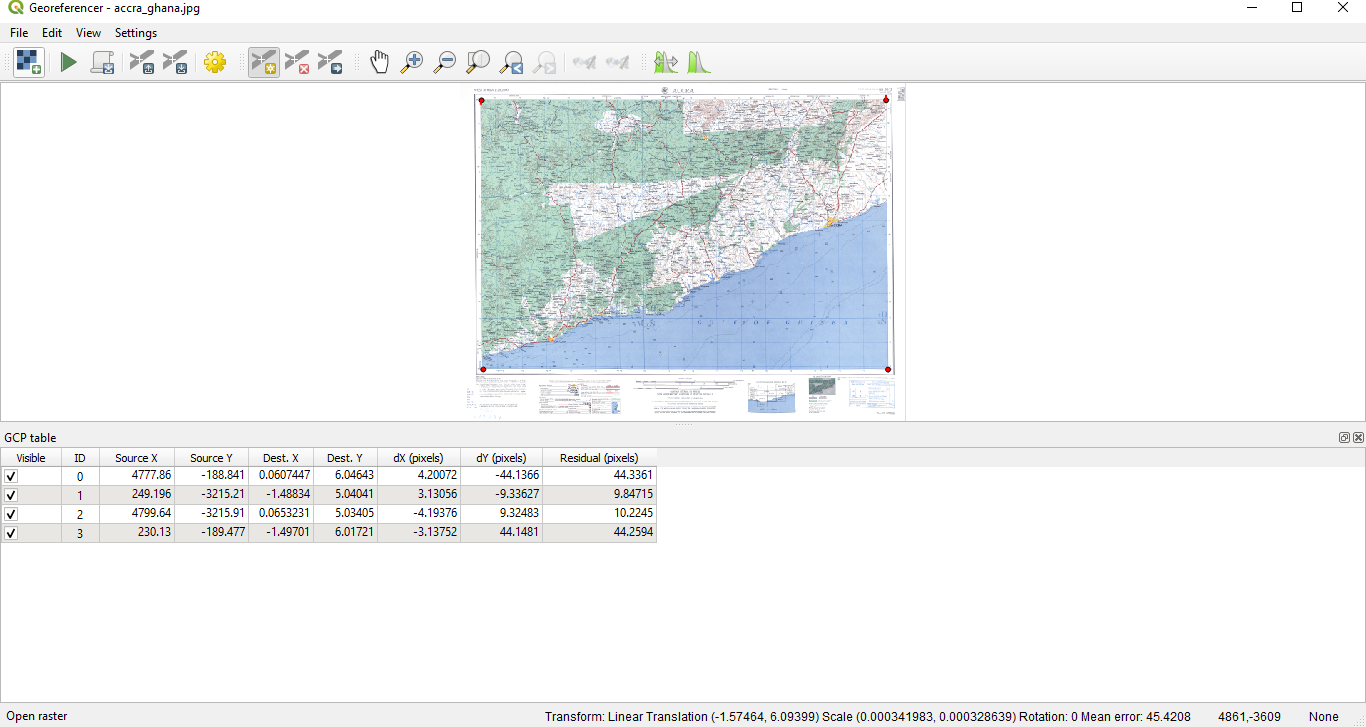Click Link Georeferencer to QGIS icon

point(584,63)
